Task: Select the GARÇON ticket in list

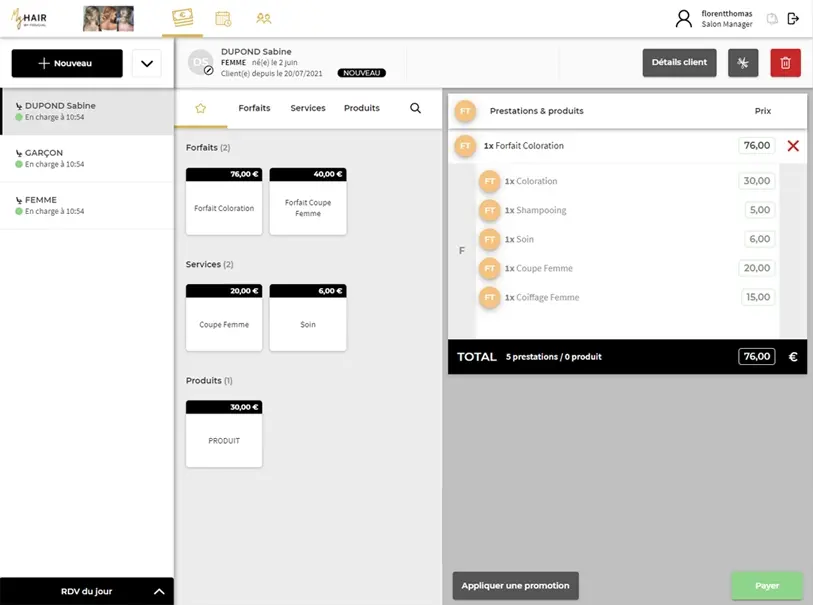Action: 87,158
